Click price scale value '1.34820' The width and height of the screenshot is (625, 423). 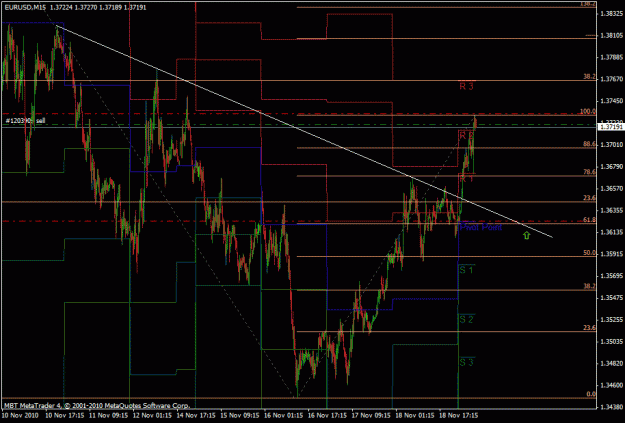[x=611, y=364]
